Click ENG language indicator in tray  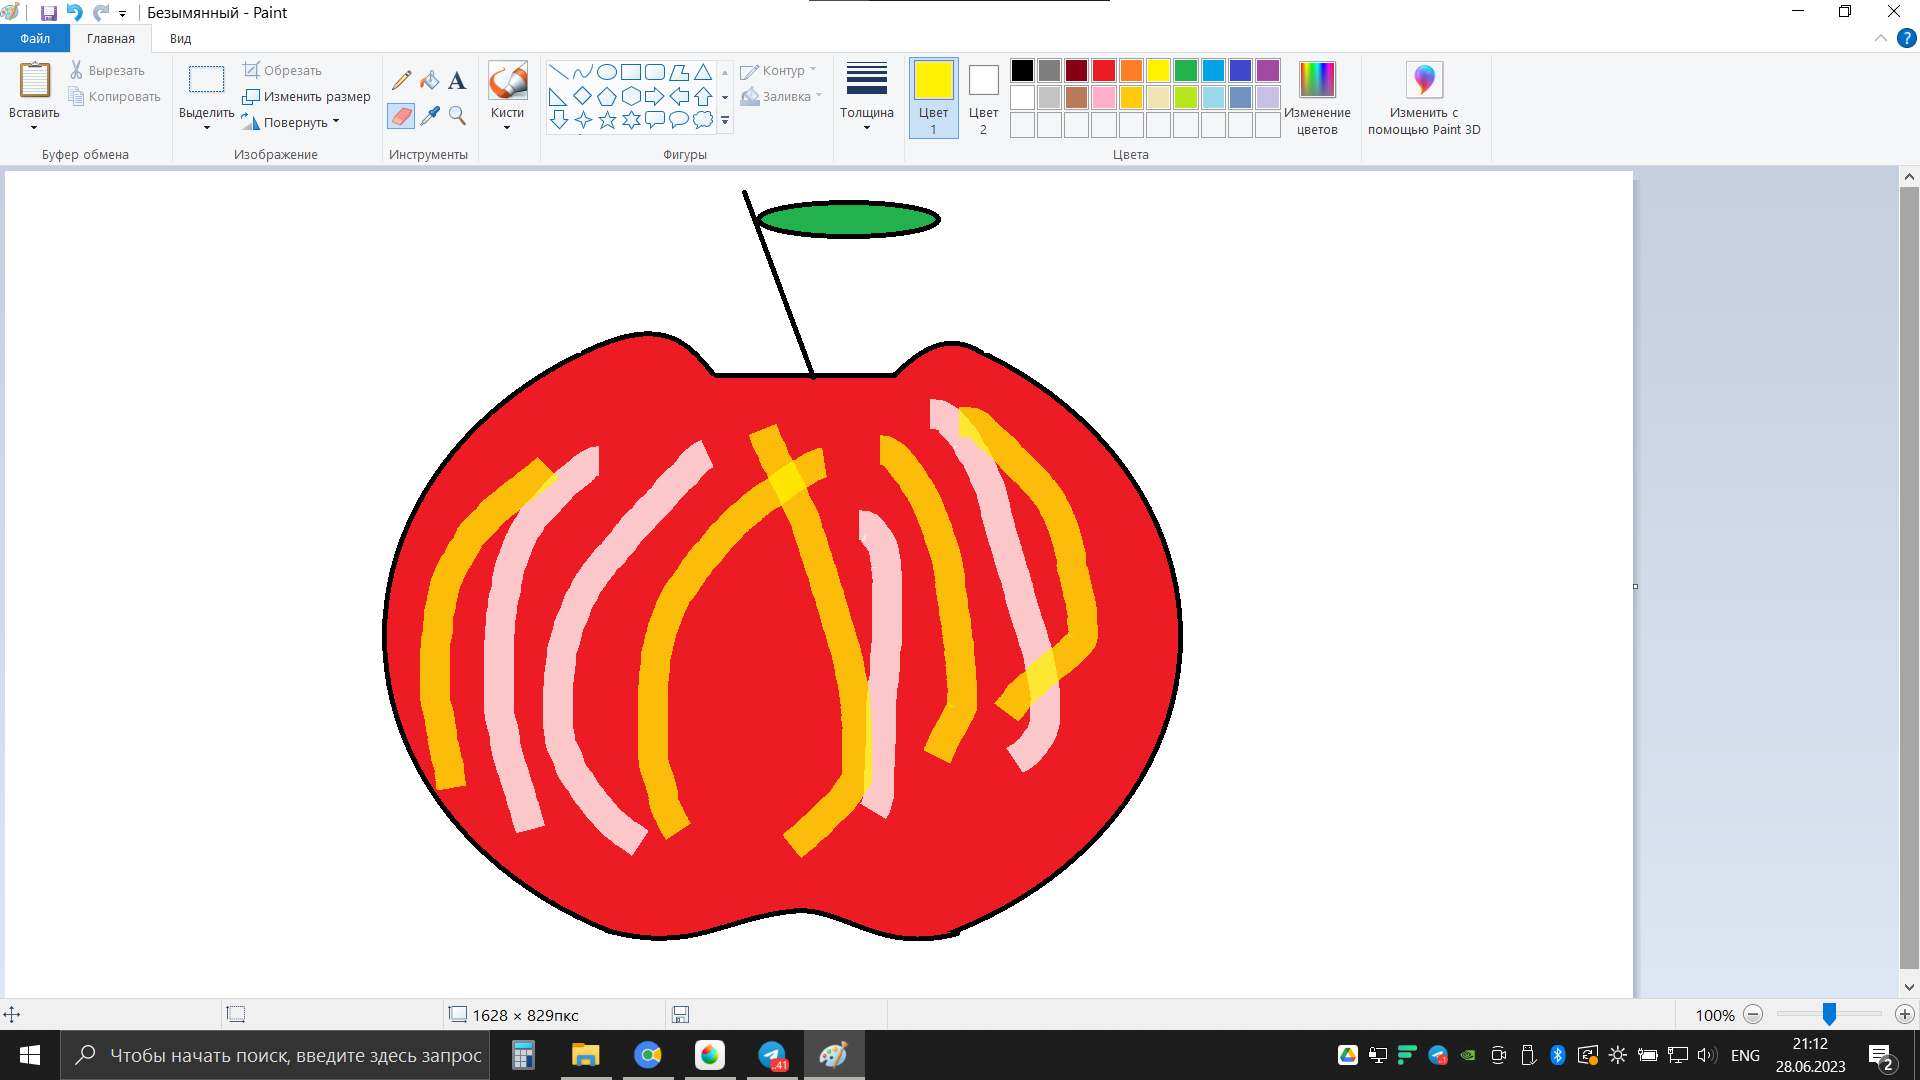1745,1056
